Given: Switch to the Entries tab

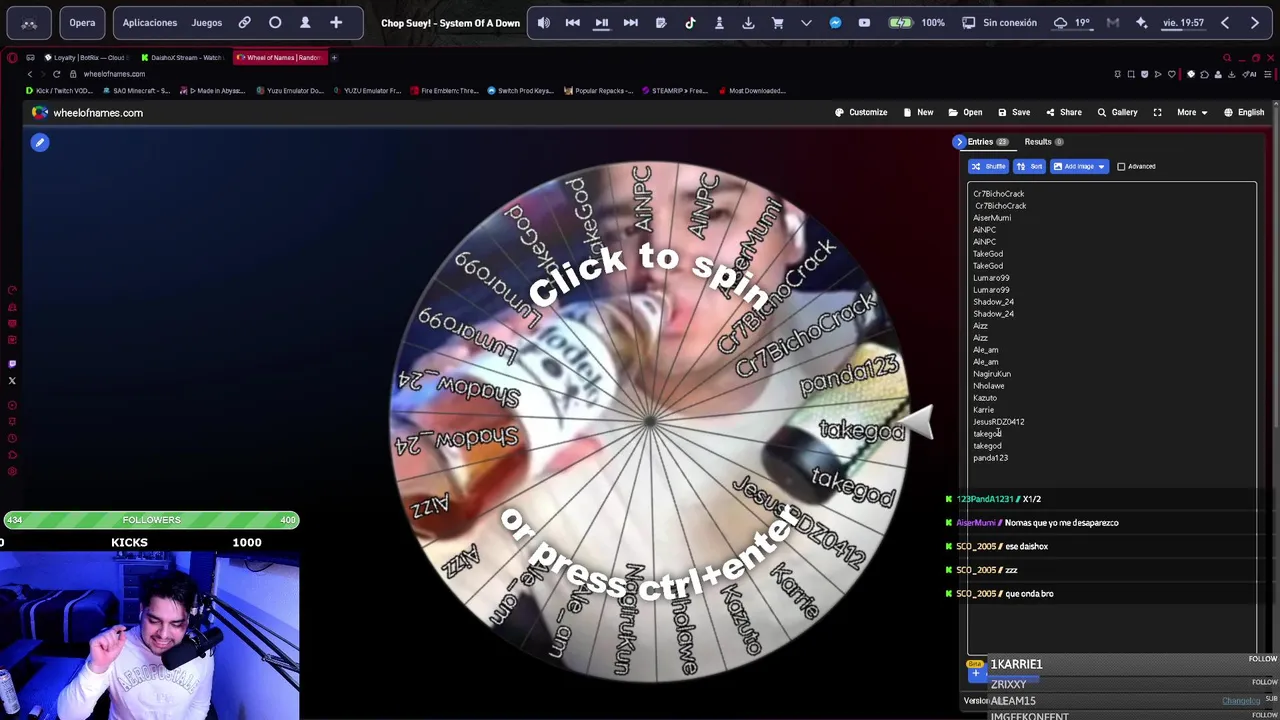Looking at the screenshot, I should point(987,142).
